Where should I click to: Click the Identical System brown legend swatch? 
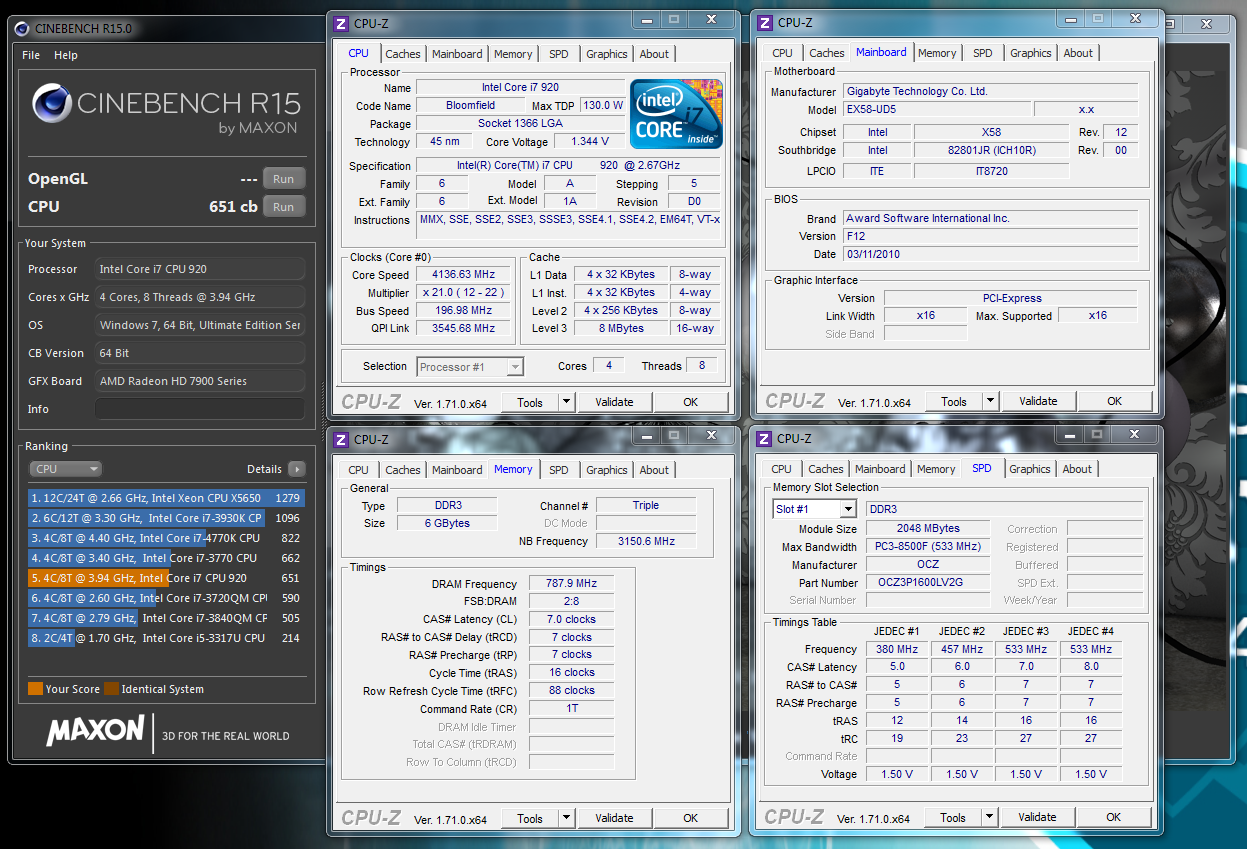tap(111, 689)
